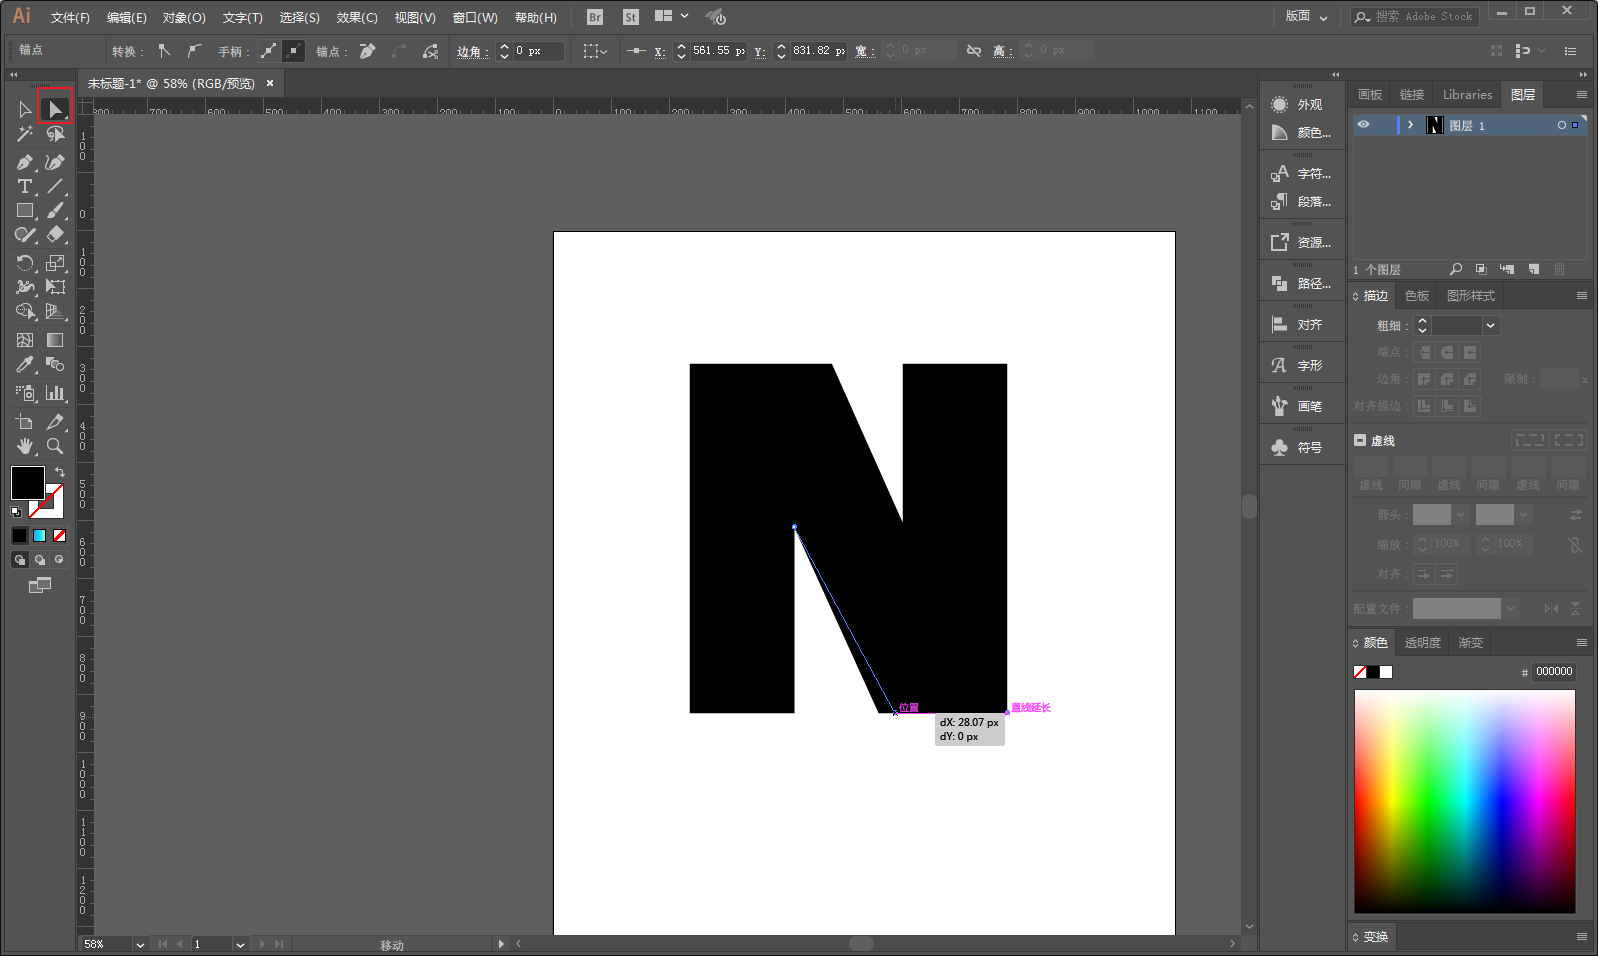Select the Type tool
Viewport: 1598px width, 956px height.
point(25,187)
